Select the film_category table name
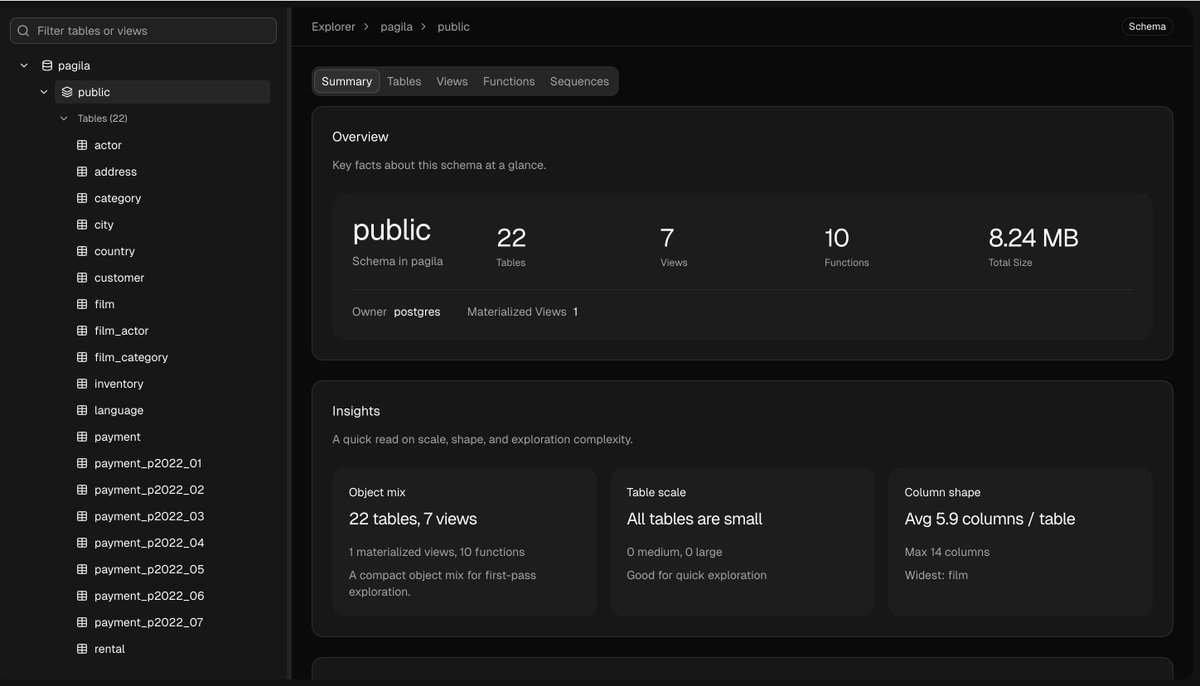The image size is (1200, 686). coord(131,357)
